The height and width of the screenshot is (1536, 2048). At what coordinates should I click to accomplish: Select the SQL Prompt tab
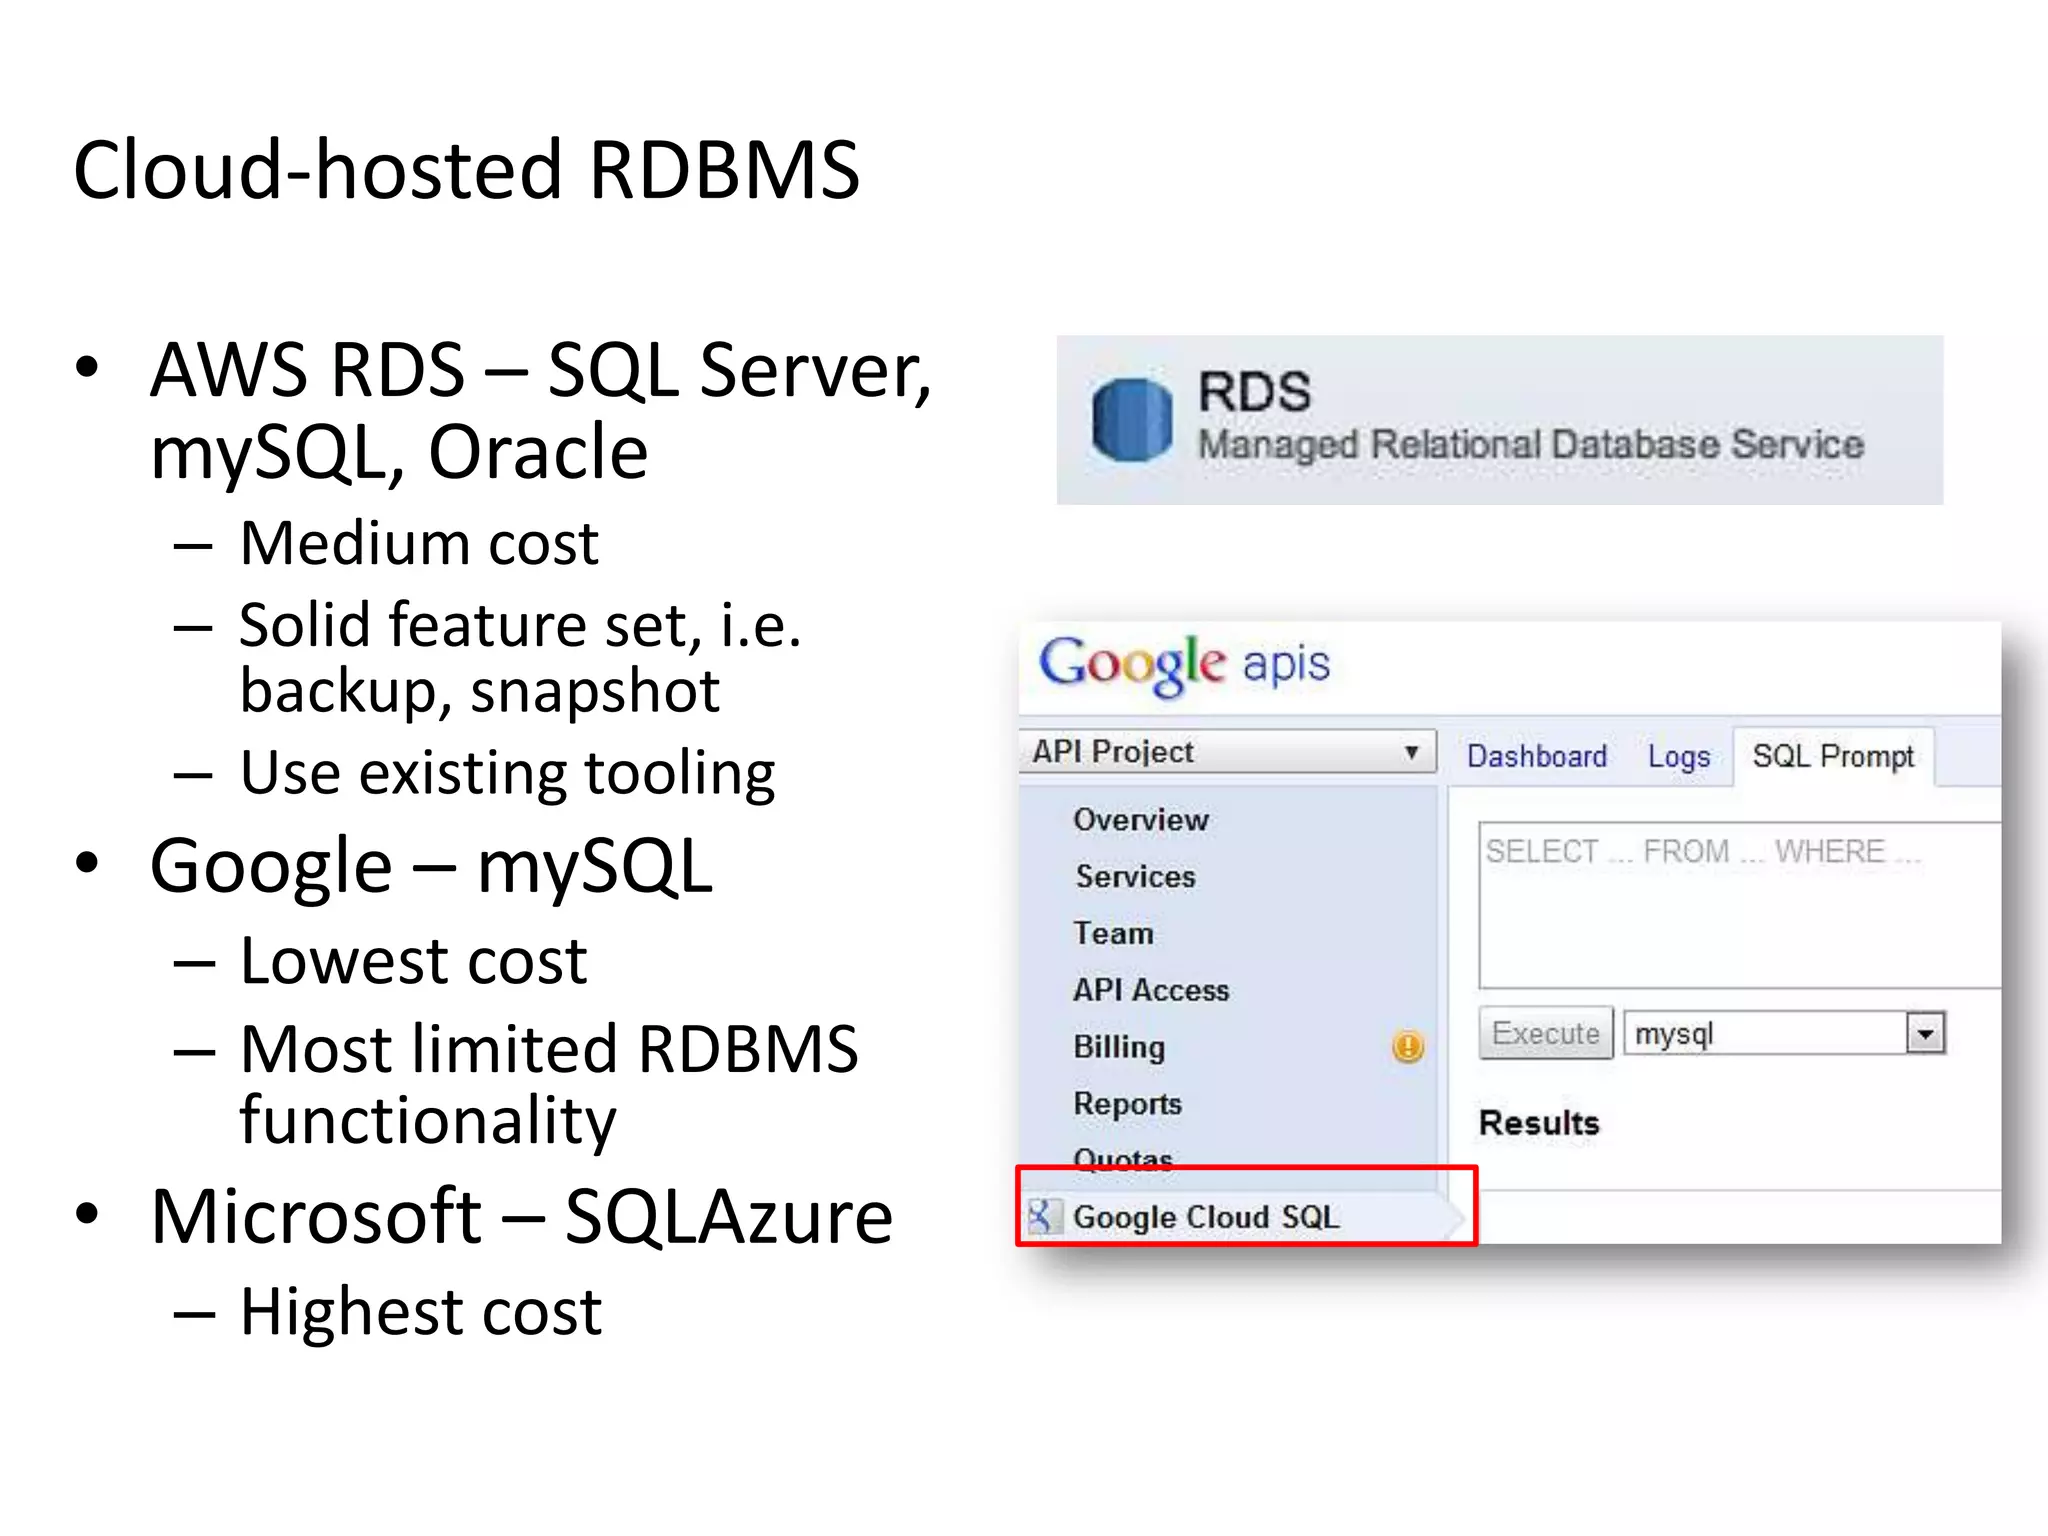[x=1833, y=757]
